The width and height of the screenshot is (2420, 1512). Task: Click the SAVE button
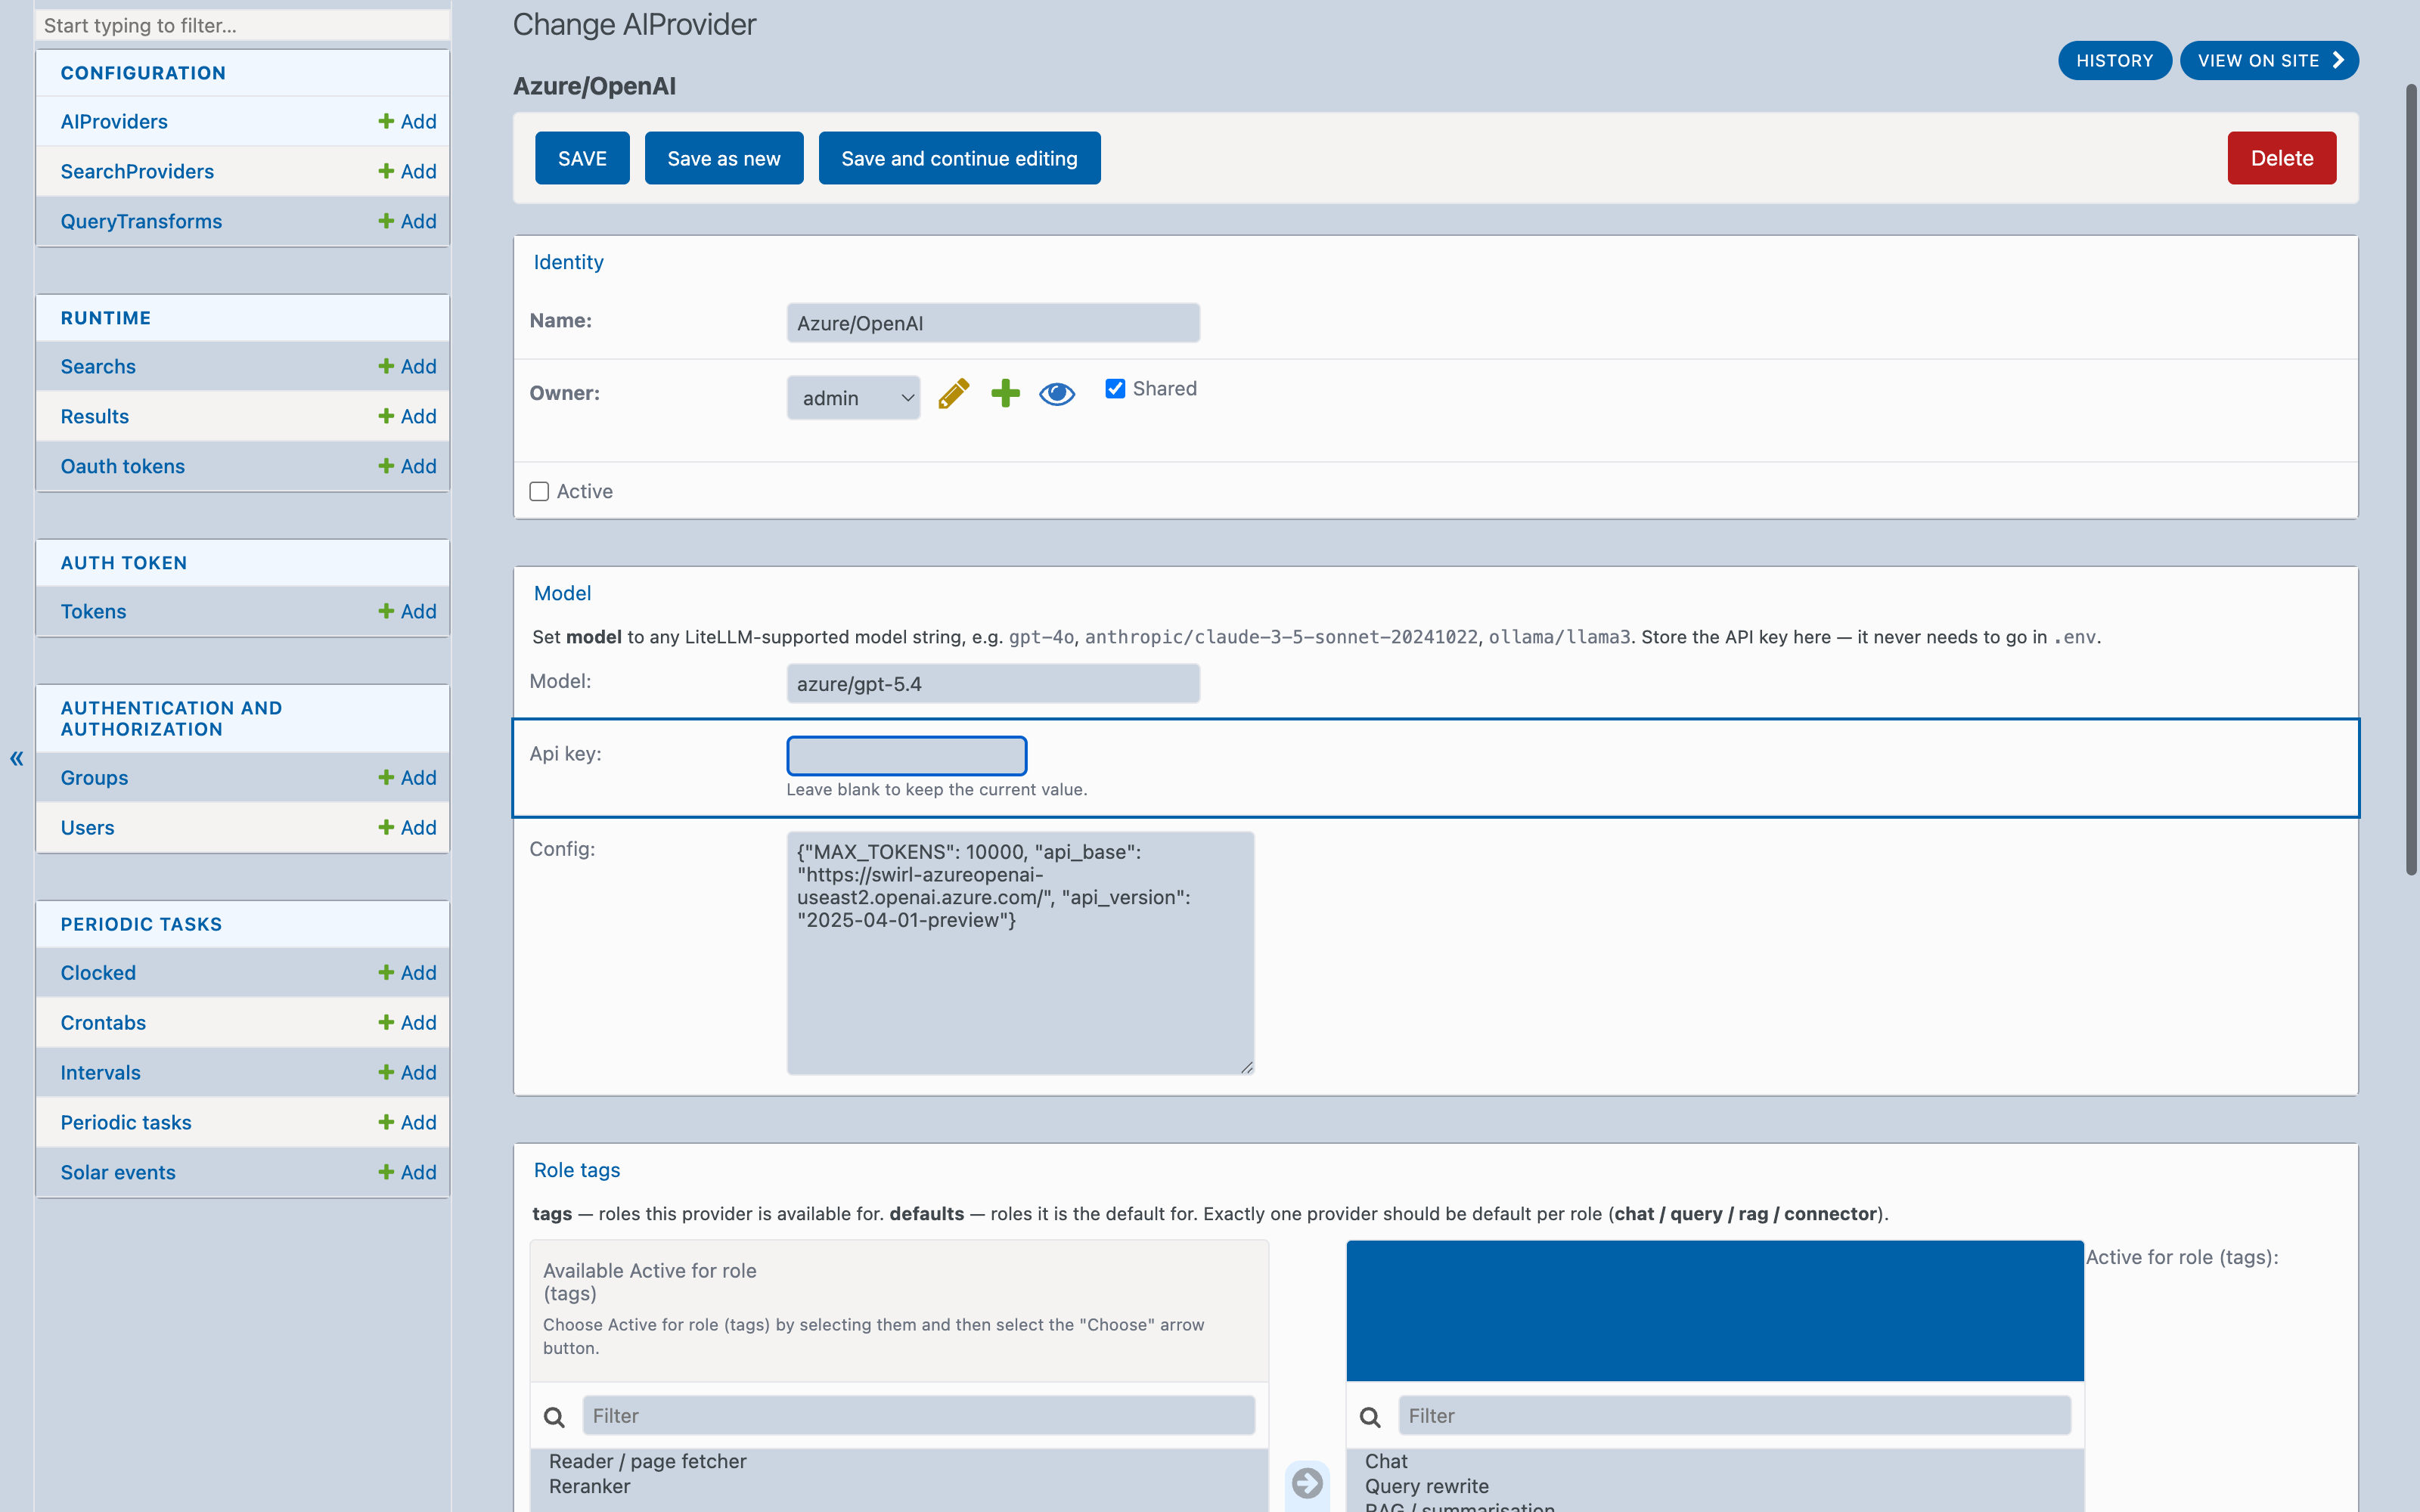click(x=582, y=158)
